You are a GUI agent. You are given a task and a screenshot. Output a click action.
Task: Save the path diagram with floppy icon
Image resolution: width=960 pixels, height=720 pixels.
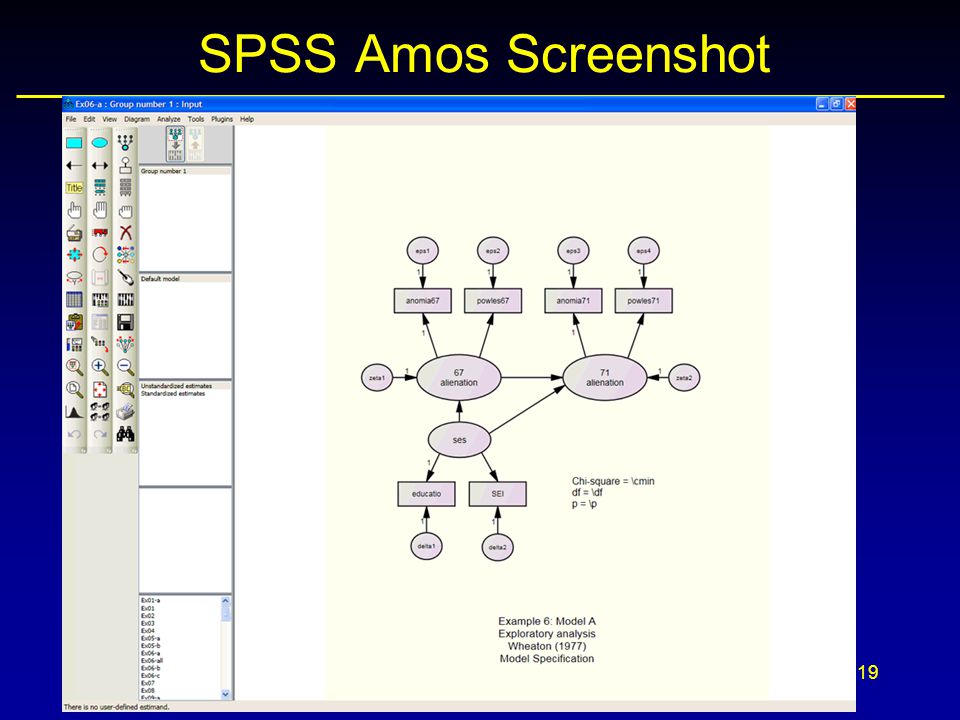coord(126,322)
